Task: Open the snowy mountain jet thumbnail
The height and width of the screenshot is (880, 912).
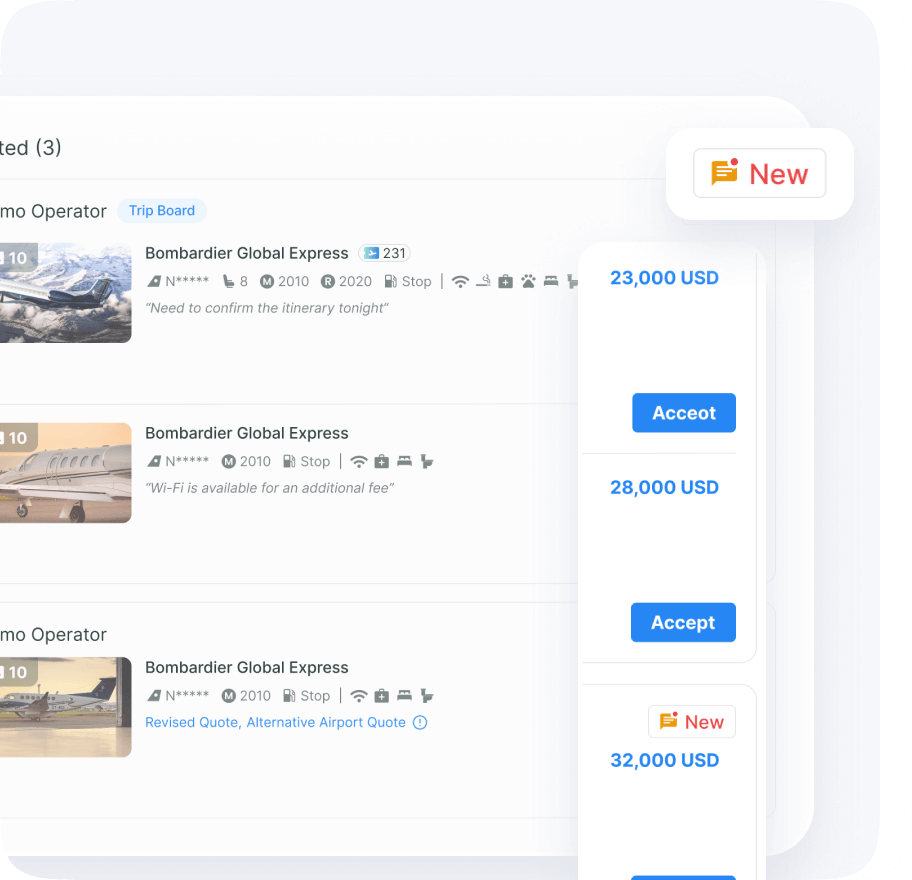Action: [66, 293]
